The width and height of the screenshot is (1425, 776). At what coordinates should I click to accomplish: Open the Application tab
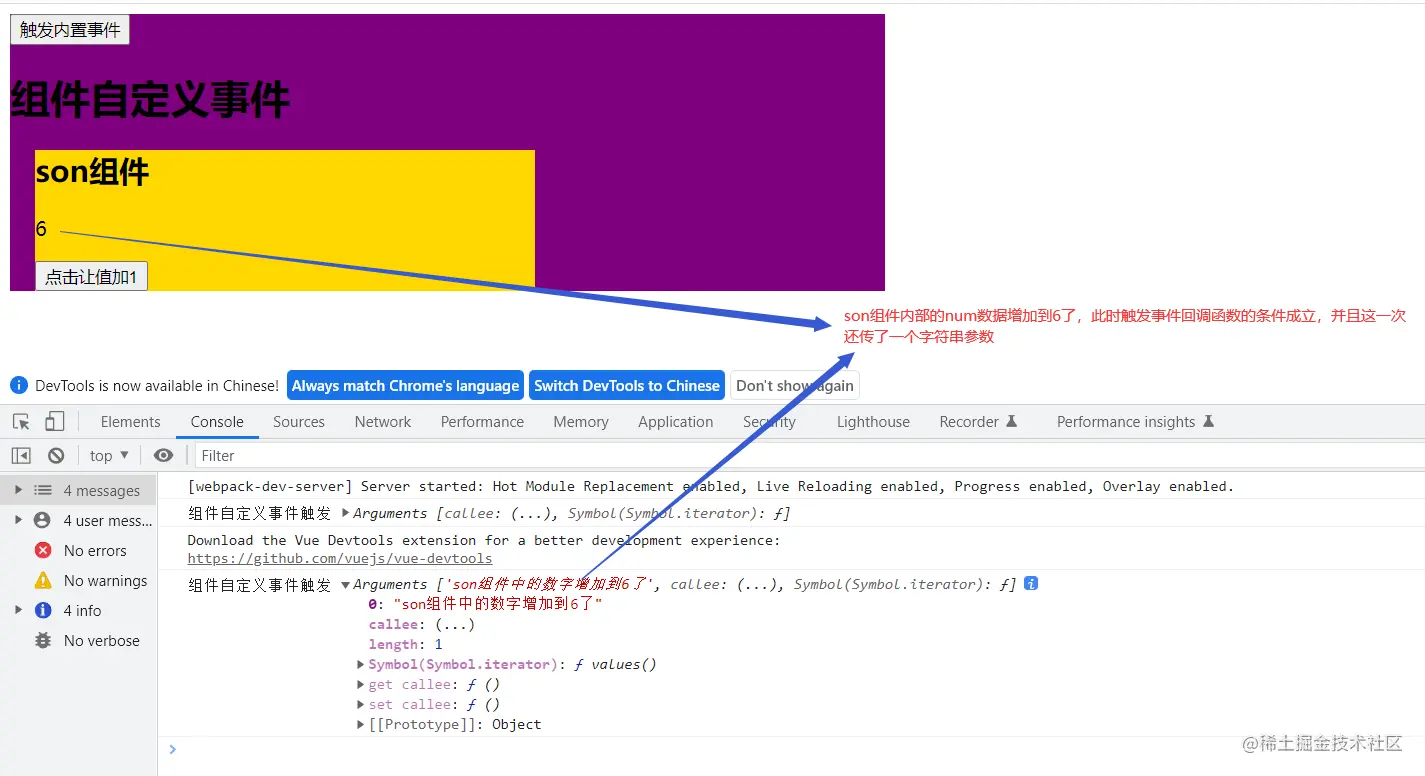click(676, 422)
